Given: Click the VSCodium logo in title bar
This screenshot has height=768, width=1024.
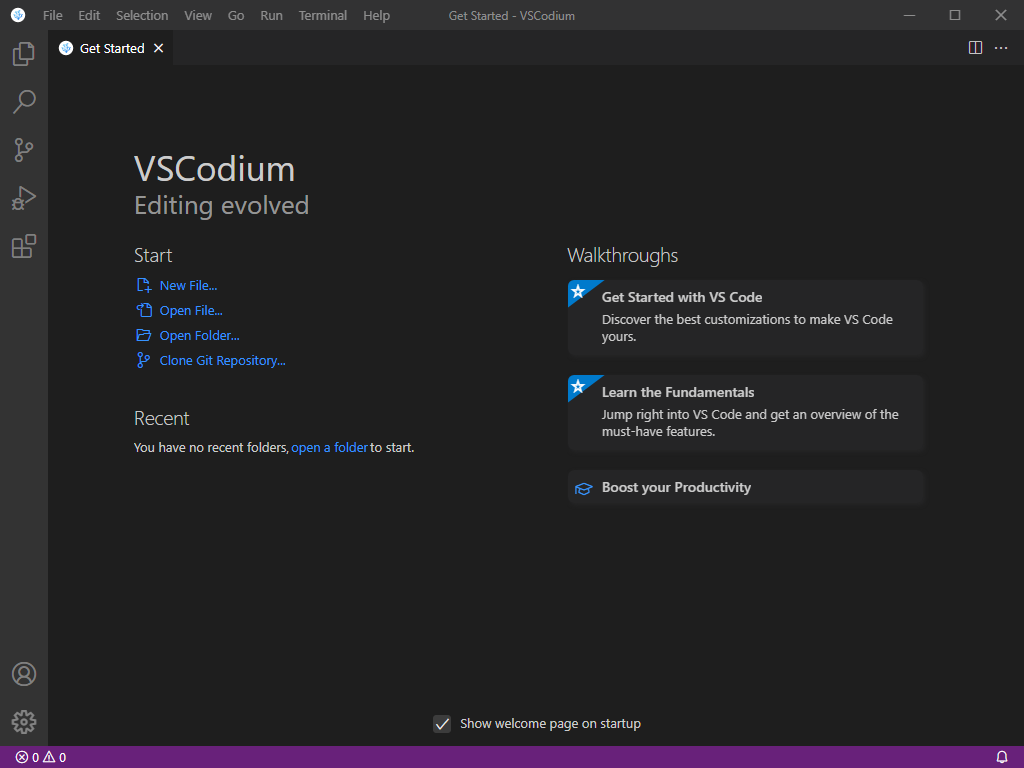Looking at the screenshot, I should click(x=18, y=15).
